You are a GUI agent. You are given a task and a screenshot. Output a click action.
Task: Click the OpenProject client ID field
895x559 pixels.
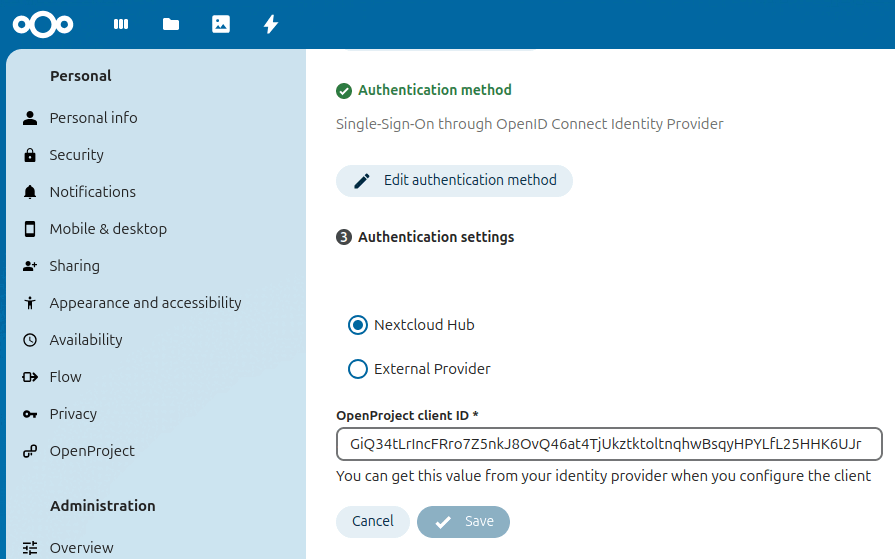coord(609,444)
